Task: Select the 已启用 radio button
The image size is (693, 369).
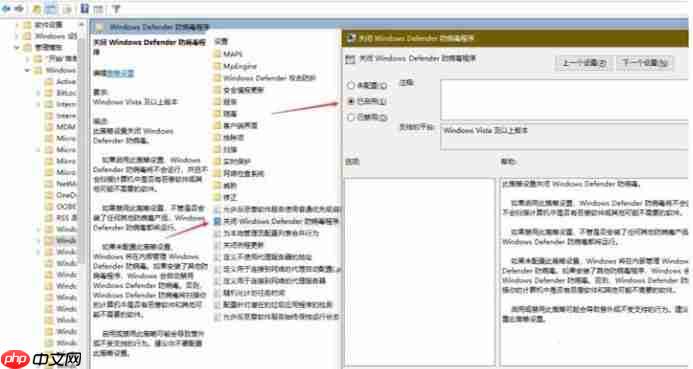Action: click(351, 101)
